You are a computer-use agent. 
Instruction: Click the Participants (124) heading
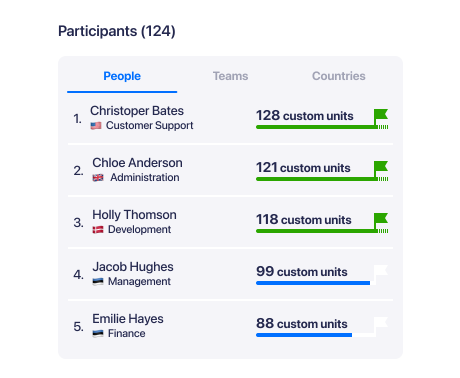[117, 31]
